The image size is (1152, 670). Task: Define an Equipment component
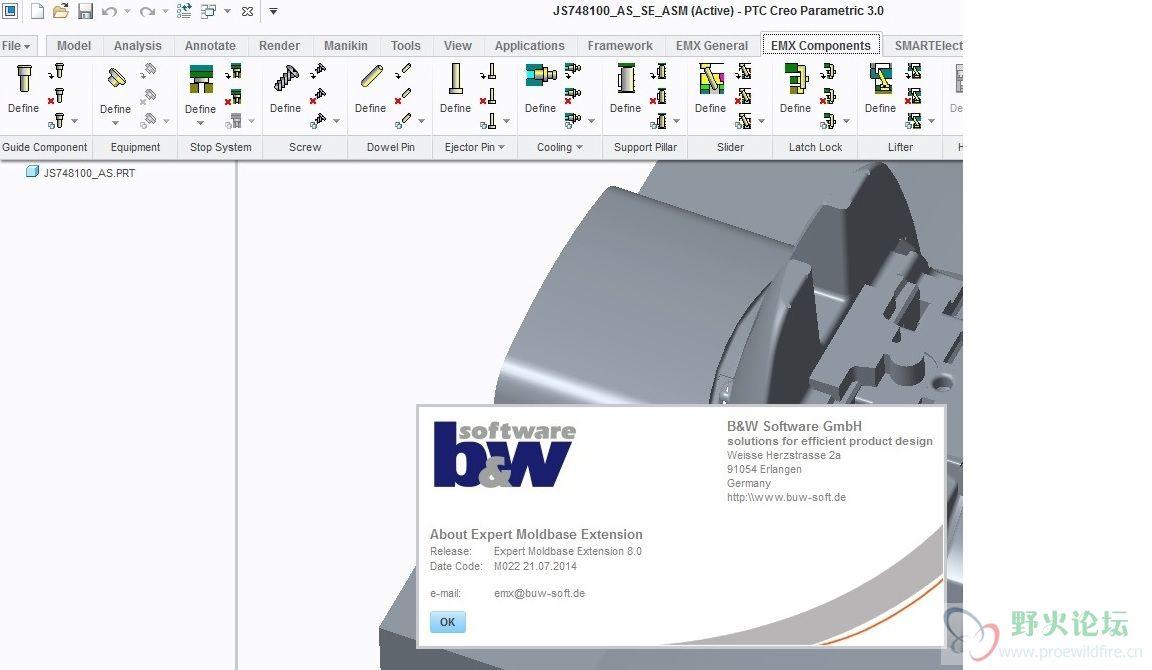click(x=115, y=88)
